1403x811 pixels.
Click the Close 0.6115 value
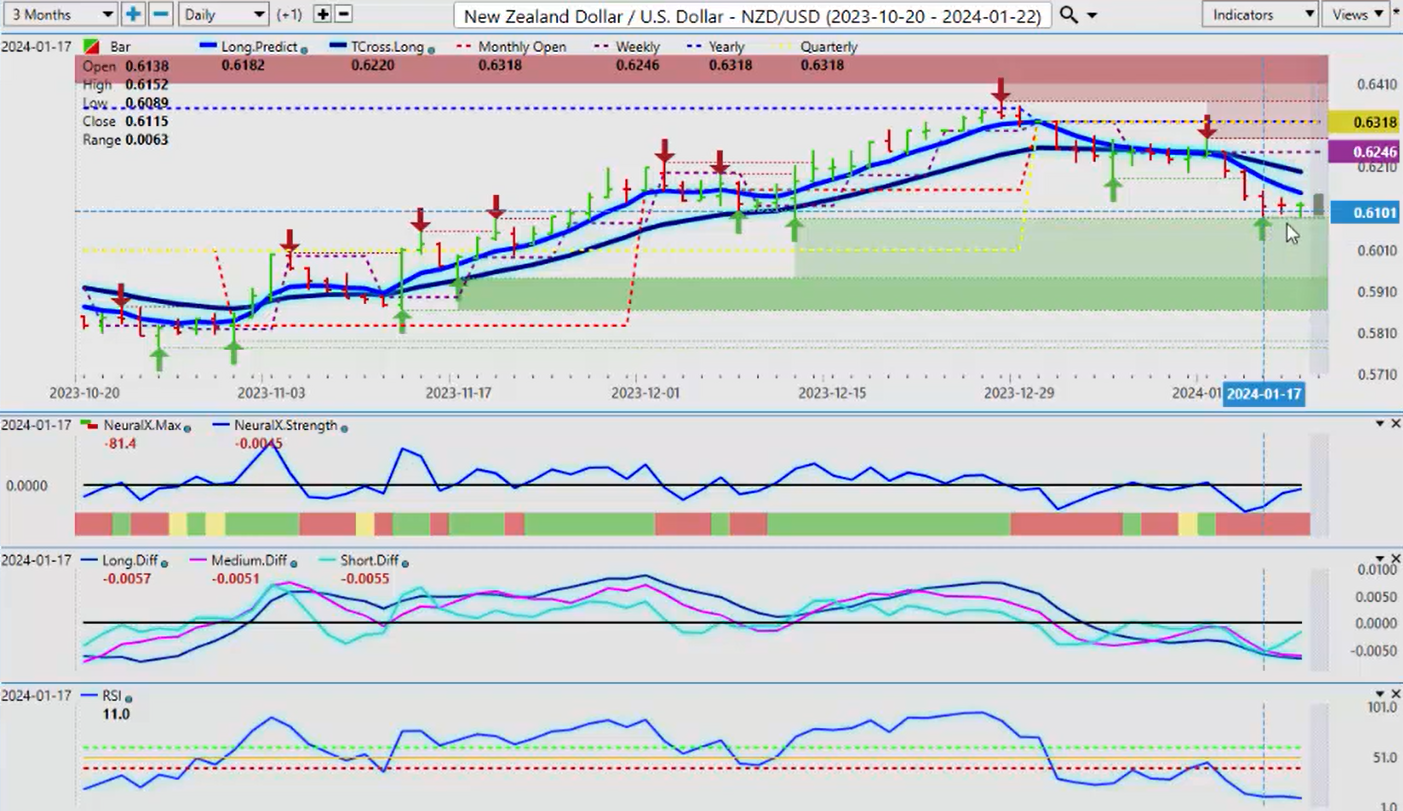point(147,121)
